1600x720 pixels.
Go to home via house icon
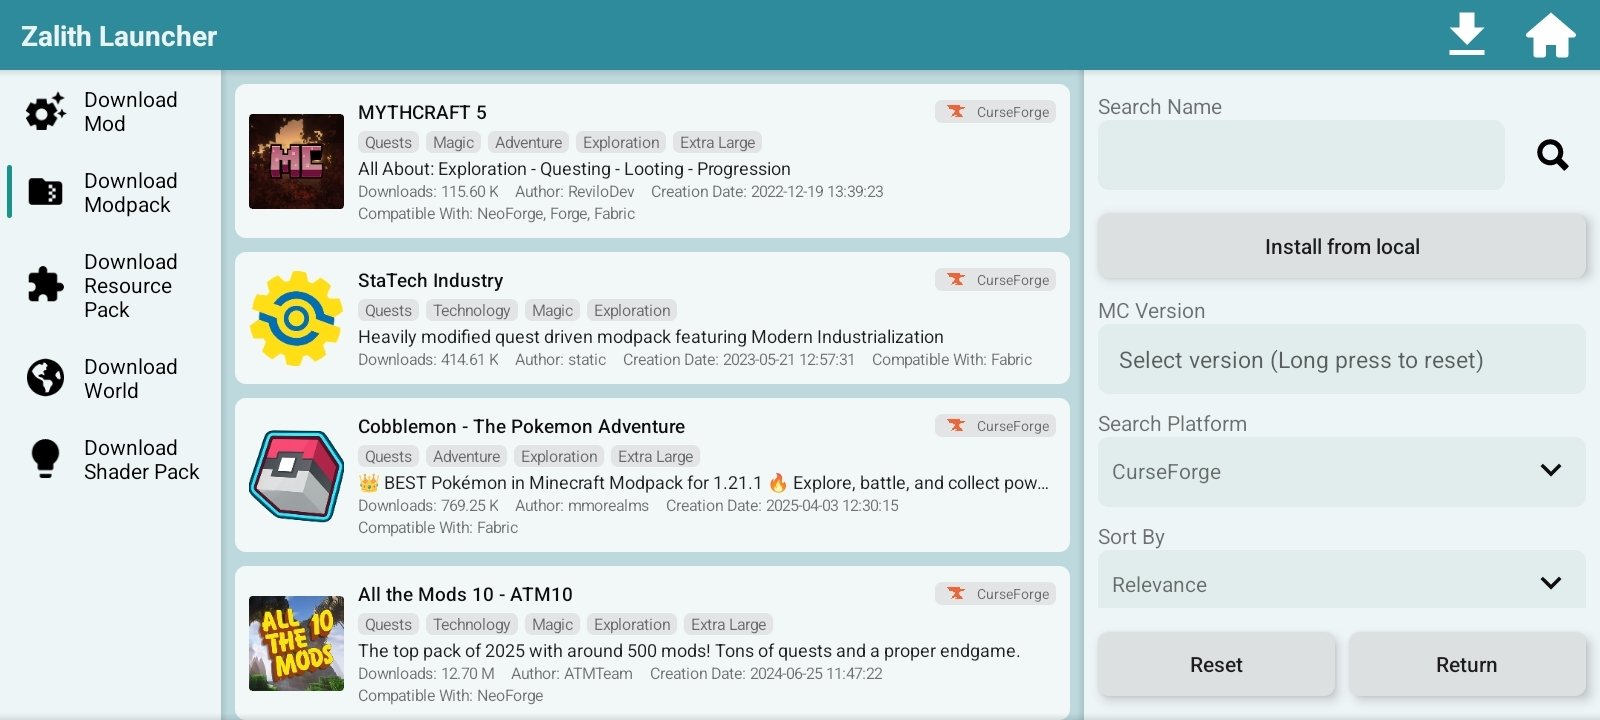(1550, 35)
